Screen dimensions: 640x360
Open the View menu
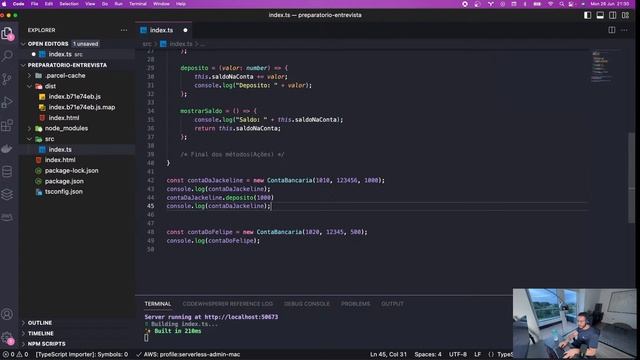point(90,4)
